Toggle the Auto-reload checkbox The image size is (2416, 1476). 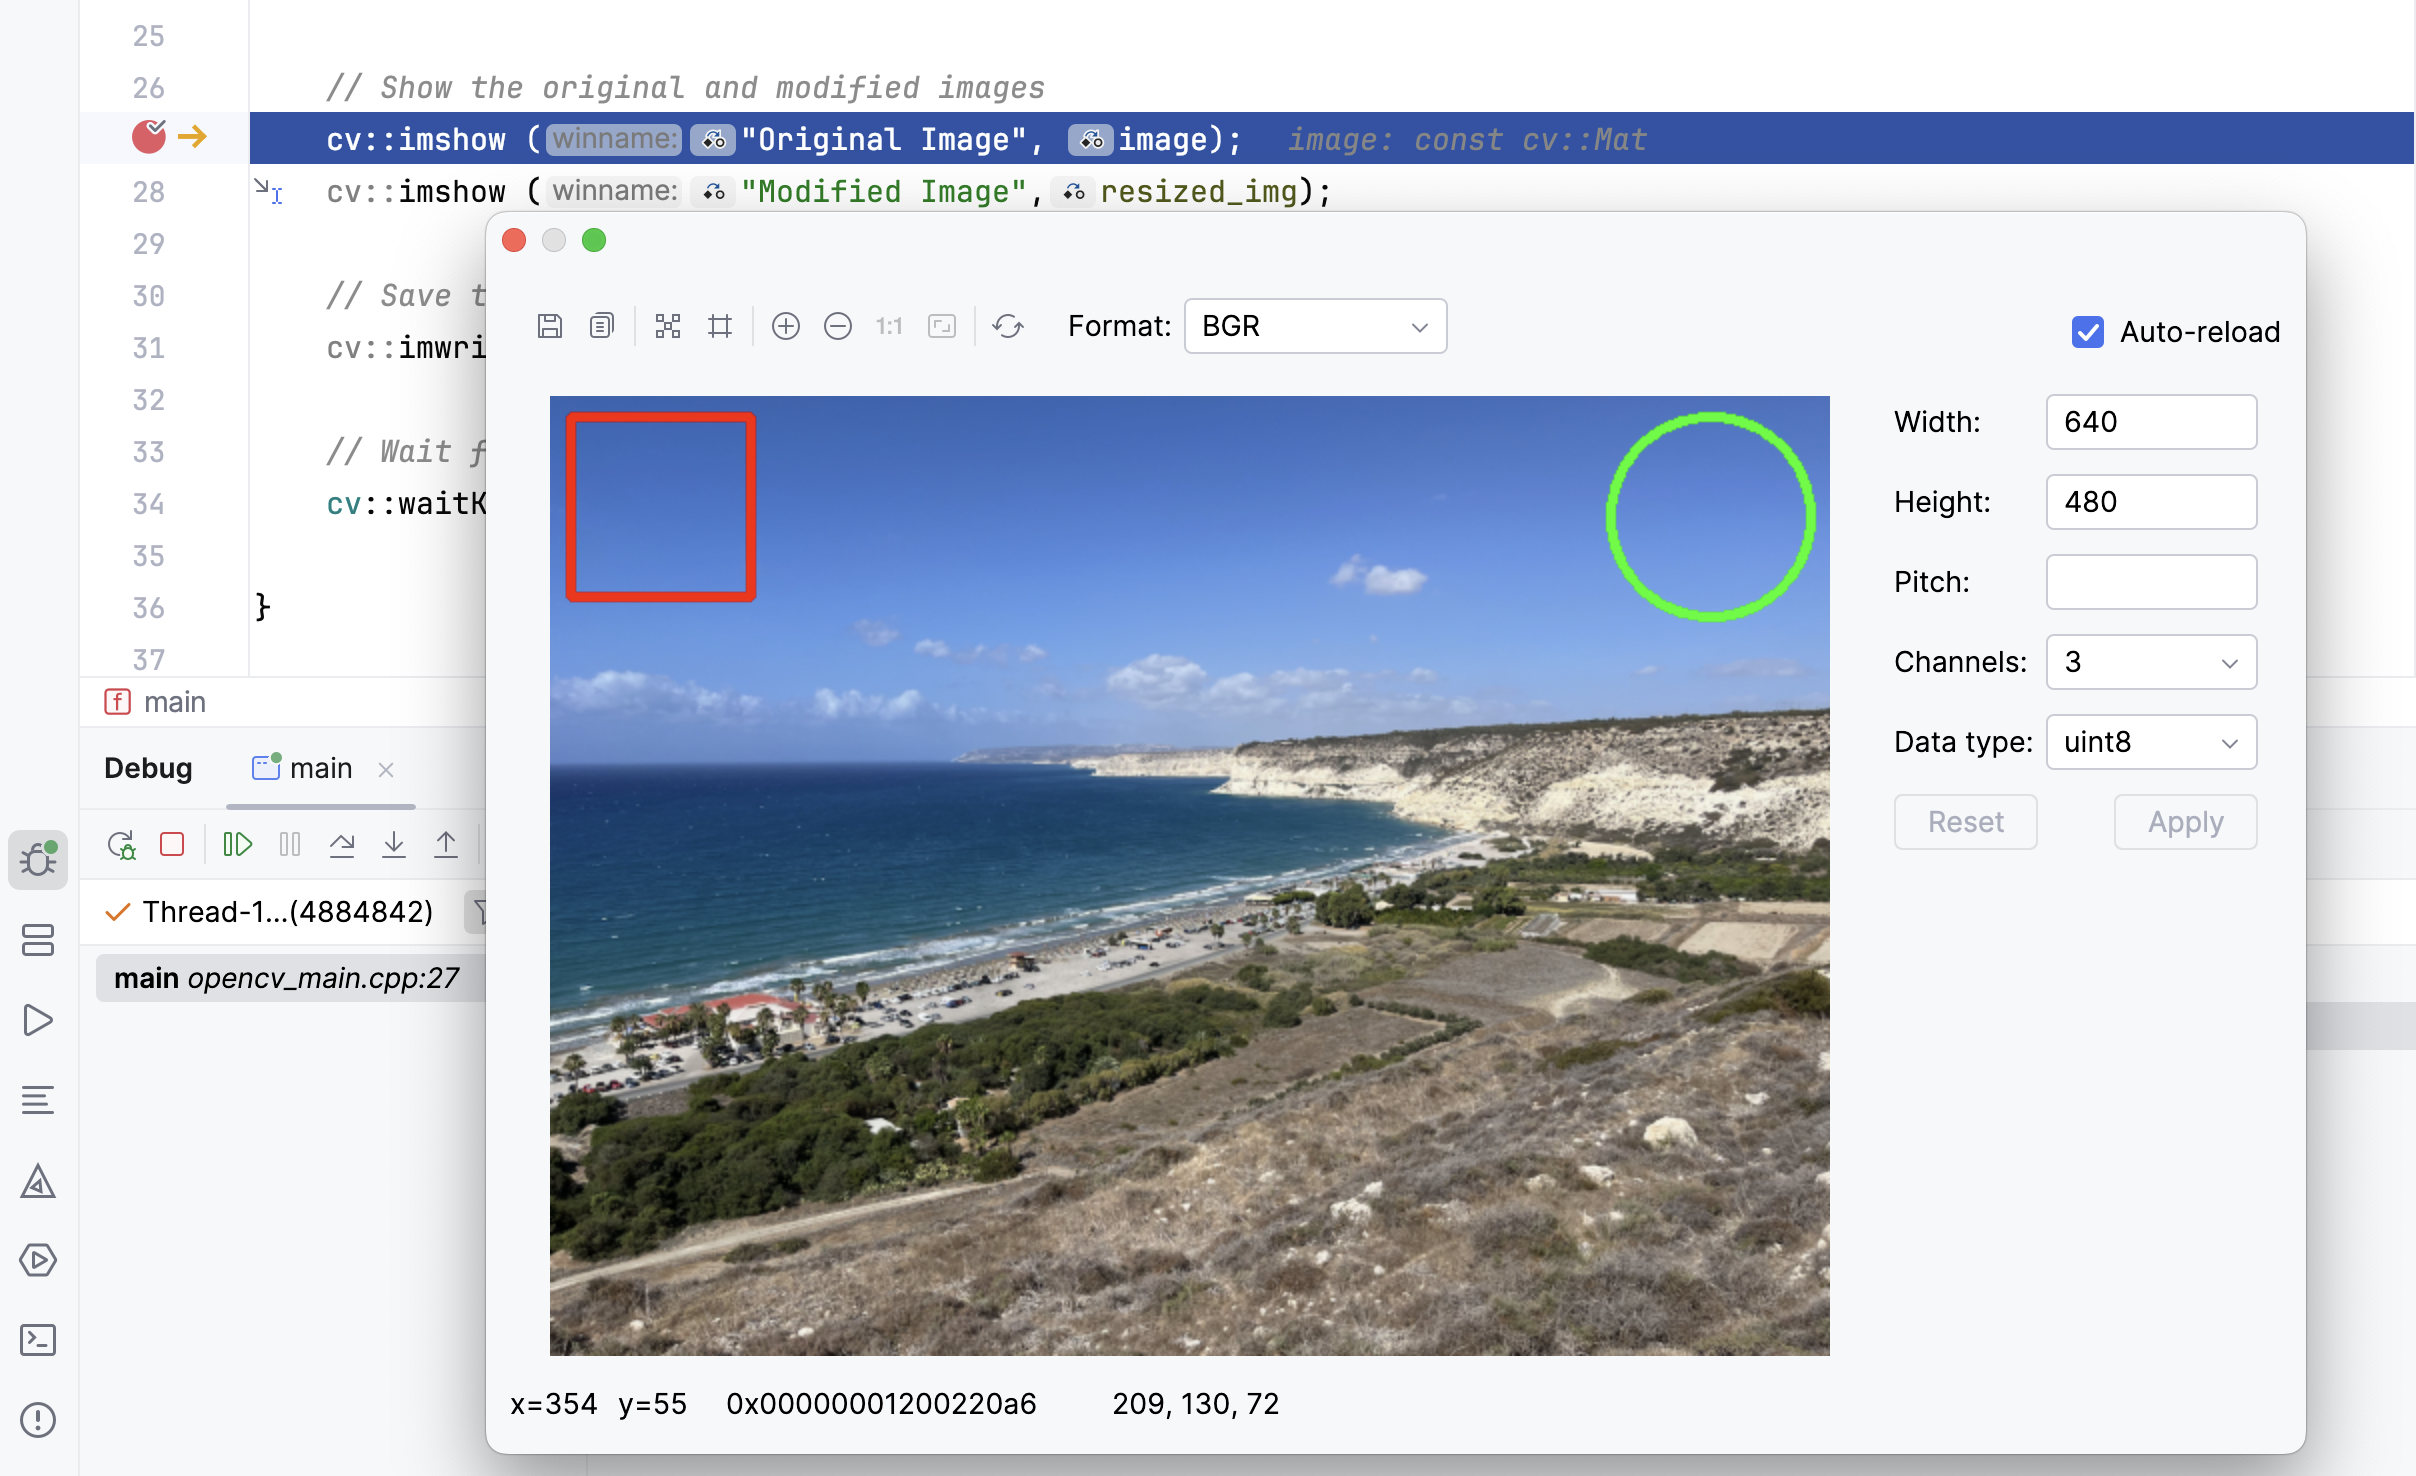pyautogui.click(x=2086, y=330)
